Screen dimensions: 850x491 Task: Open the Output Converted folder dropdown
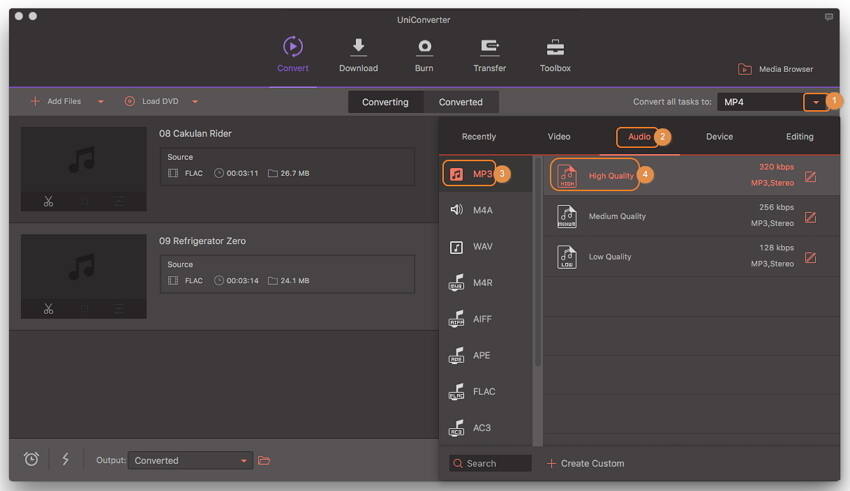190,461
